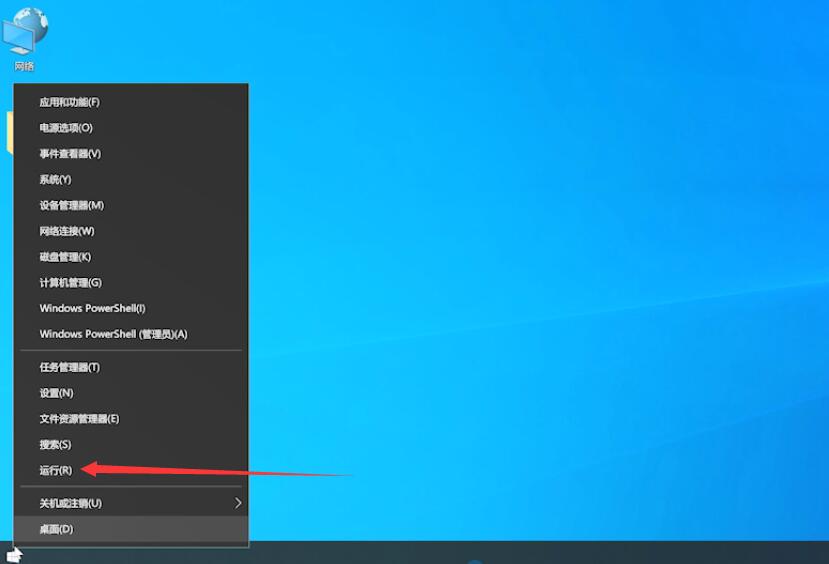
Task: Open the 网络 desktop icon
Action: [25, 40]
